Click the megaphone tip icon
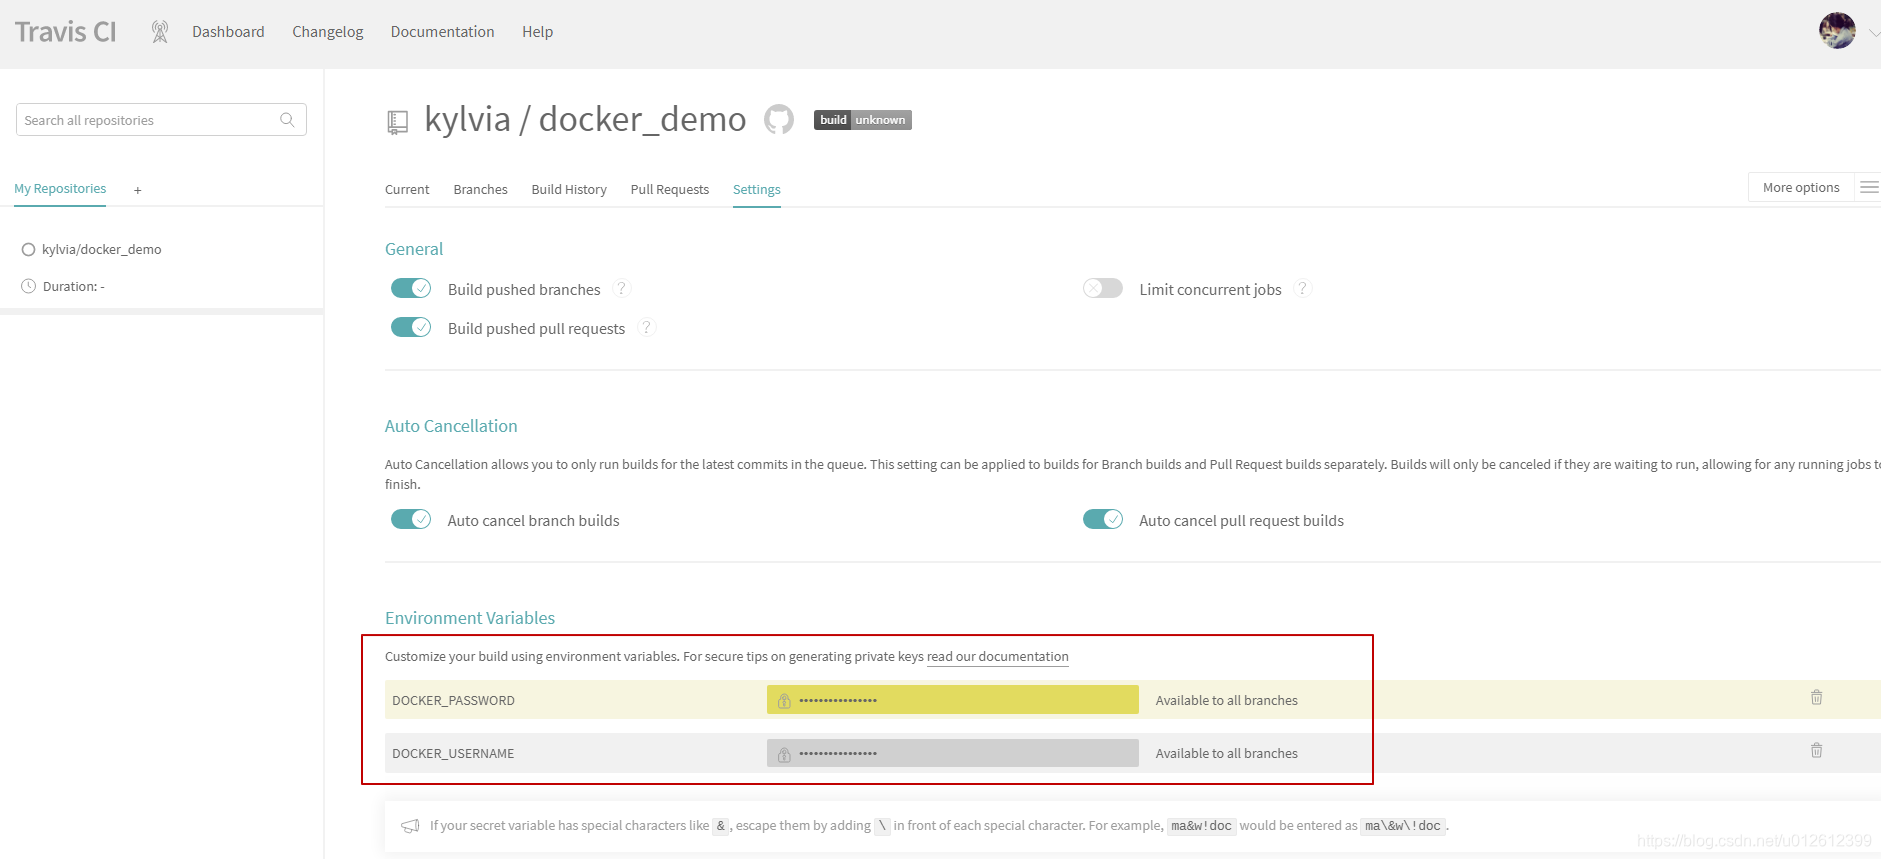This screenshot has width=1881, height=859. point(410,826)
